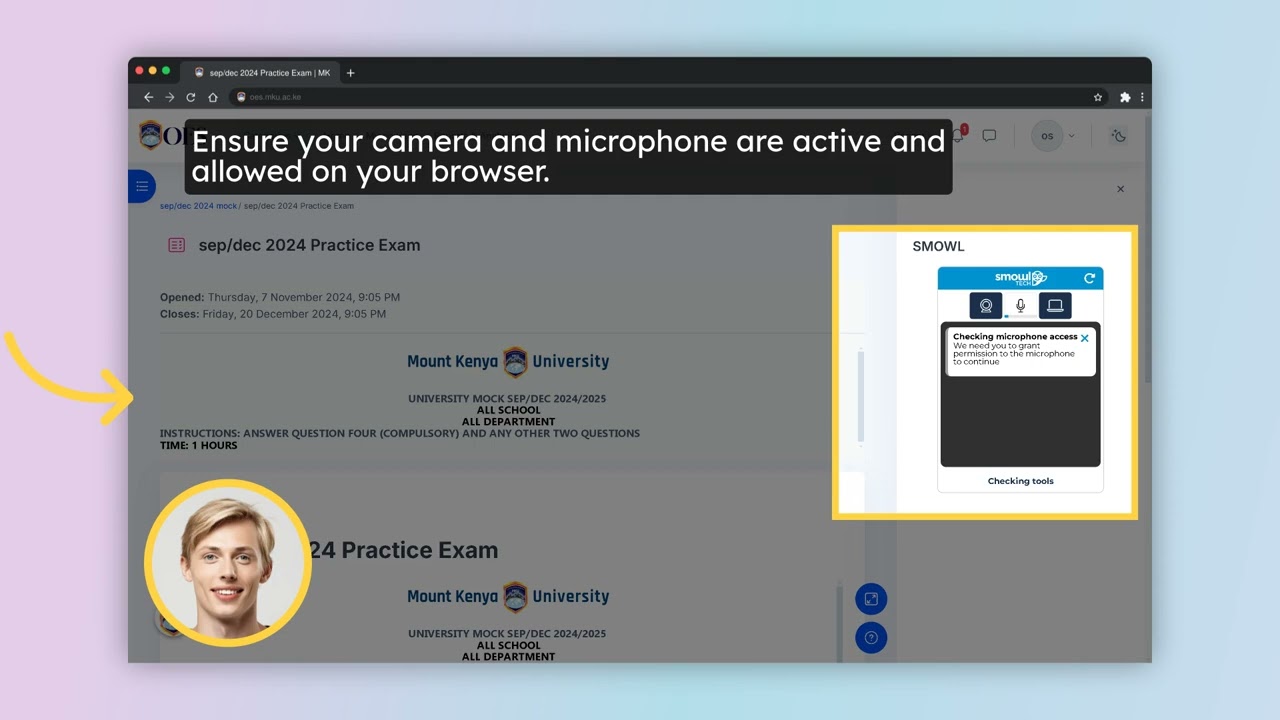Click the quiz icon beside the exam title
Viewport: 1280px width, 720px height.
pos(177,245)
